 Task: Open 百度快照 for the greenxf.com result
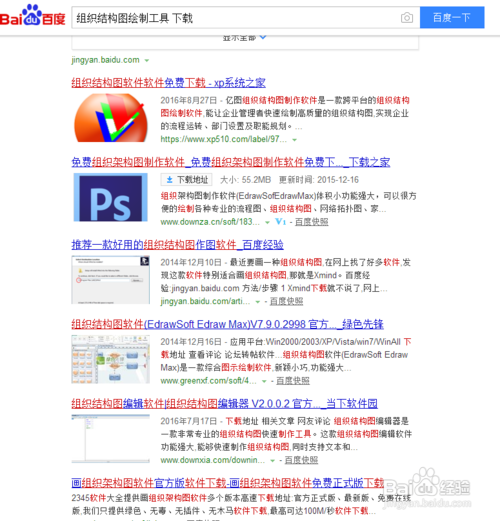pyautogui.click(x=293, y=381)
